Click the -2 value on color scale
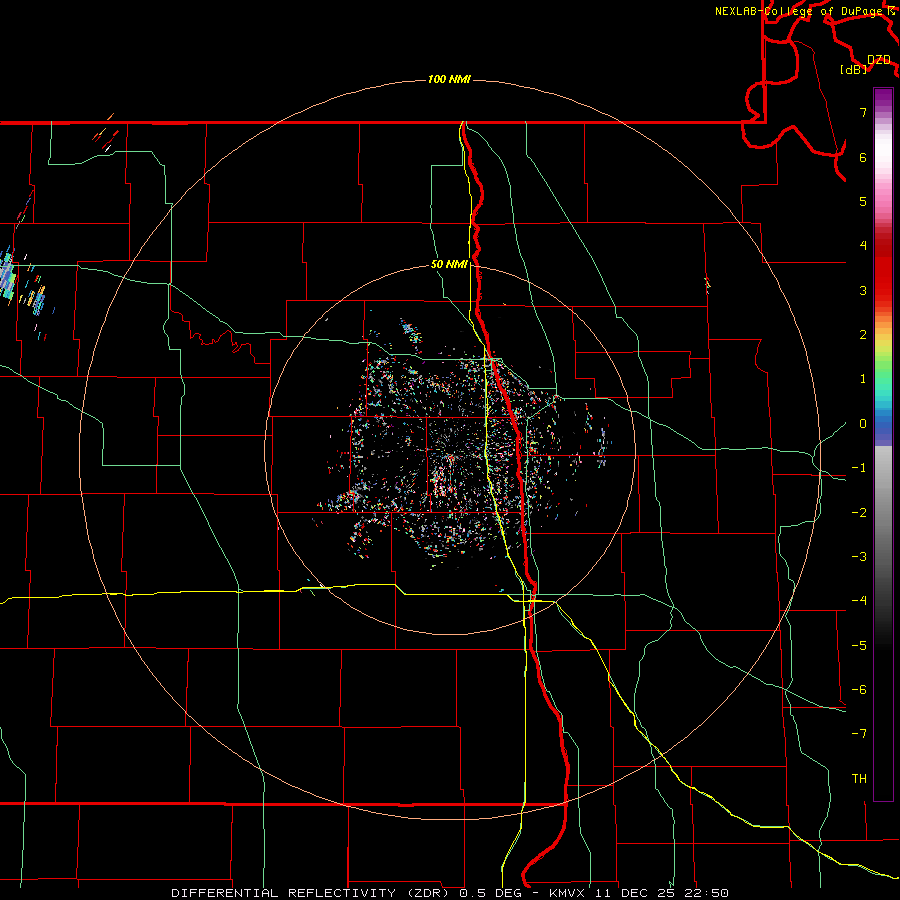The image size is (900, 900). click(x=859, y=513)
